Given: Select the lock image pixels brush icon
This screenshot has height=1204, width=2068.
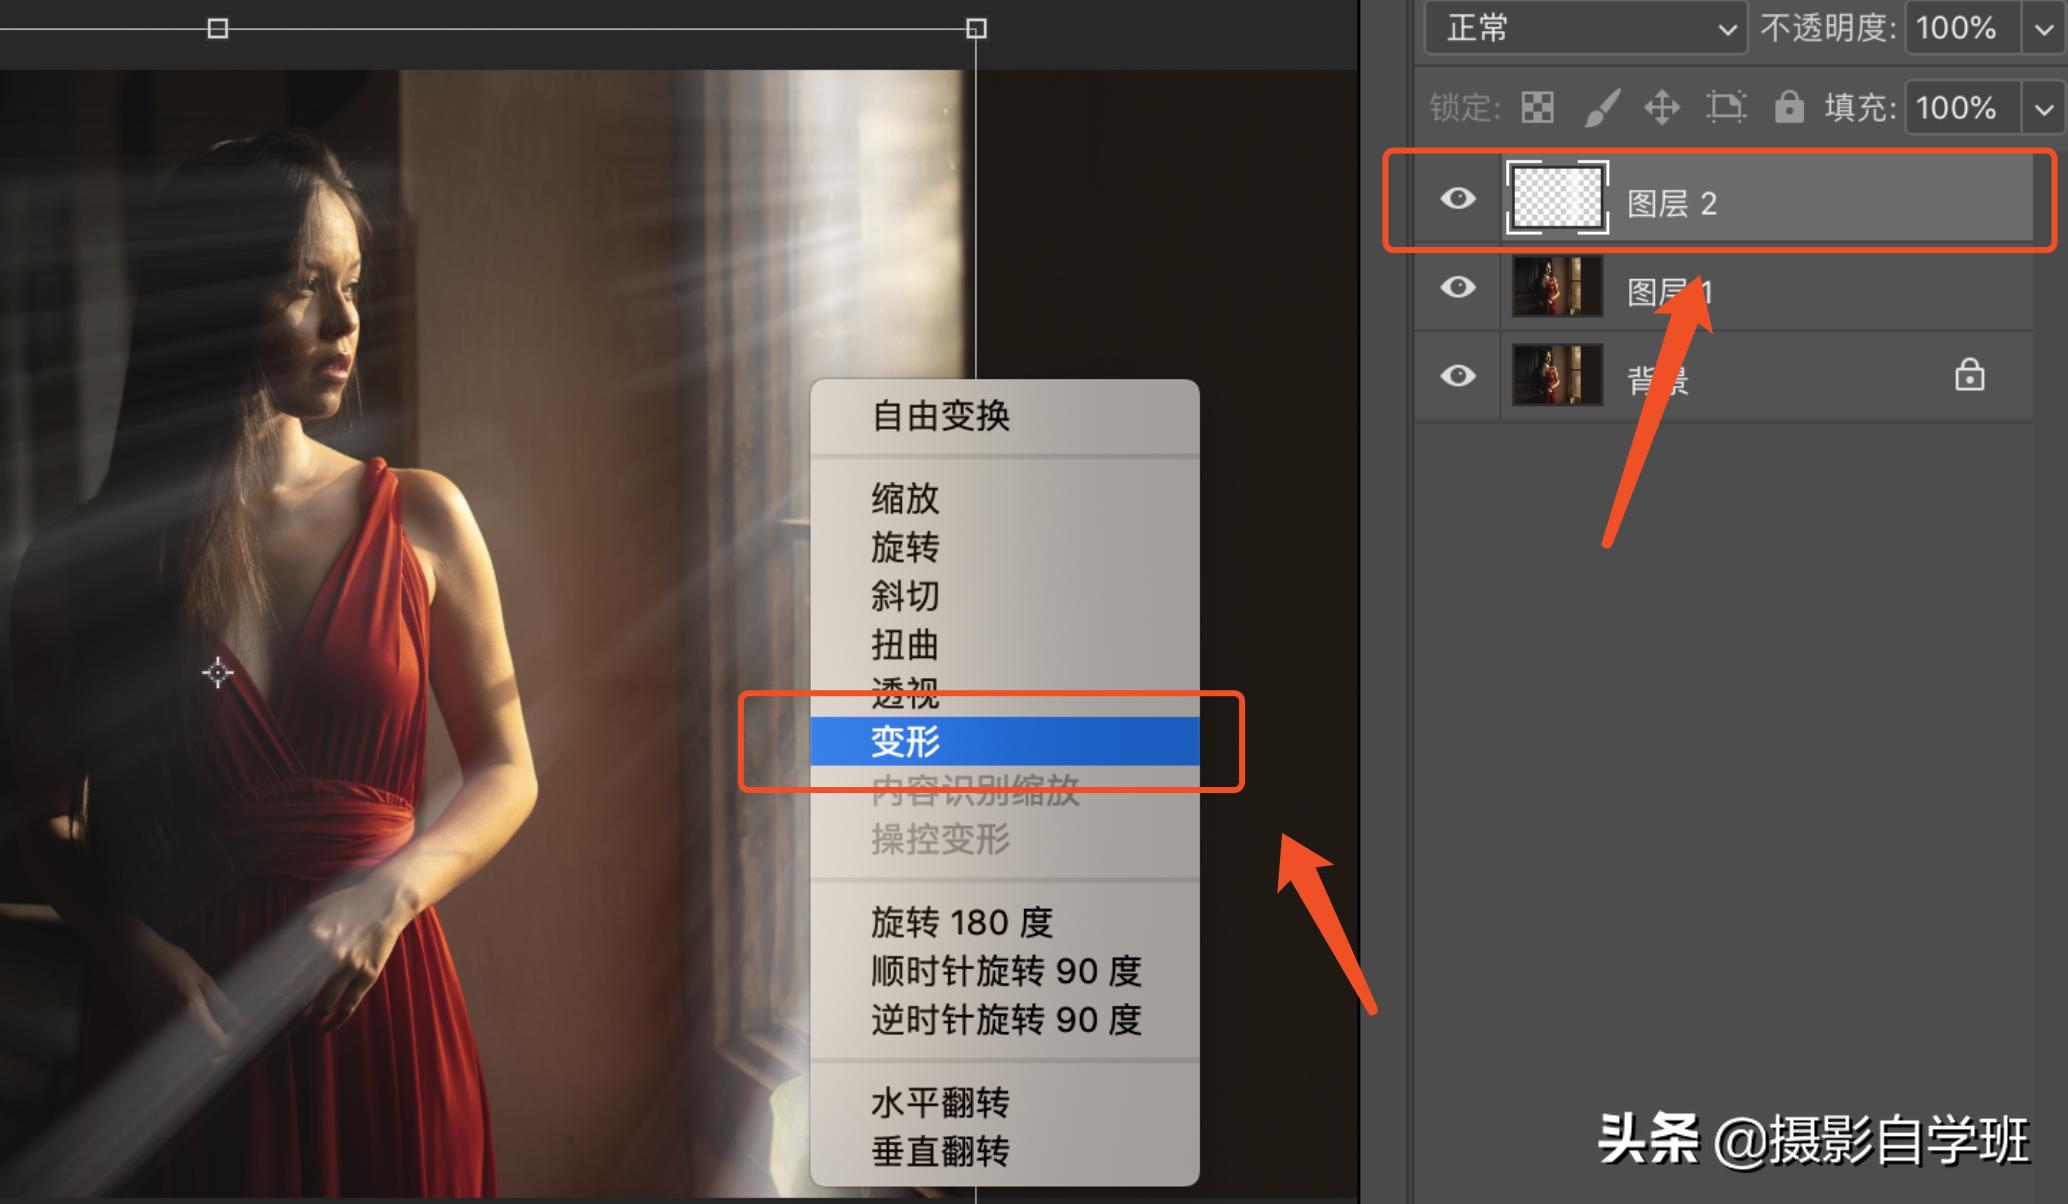Looking at the screenshot, I should click(1601, 108).
